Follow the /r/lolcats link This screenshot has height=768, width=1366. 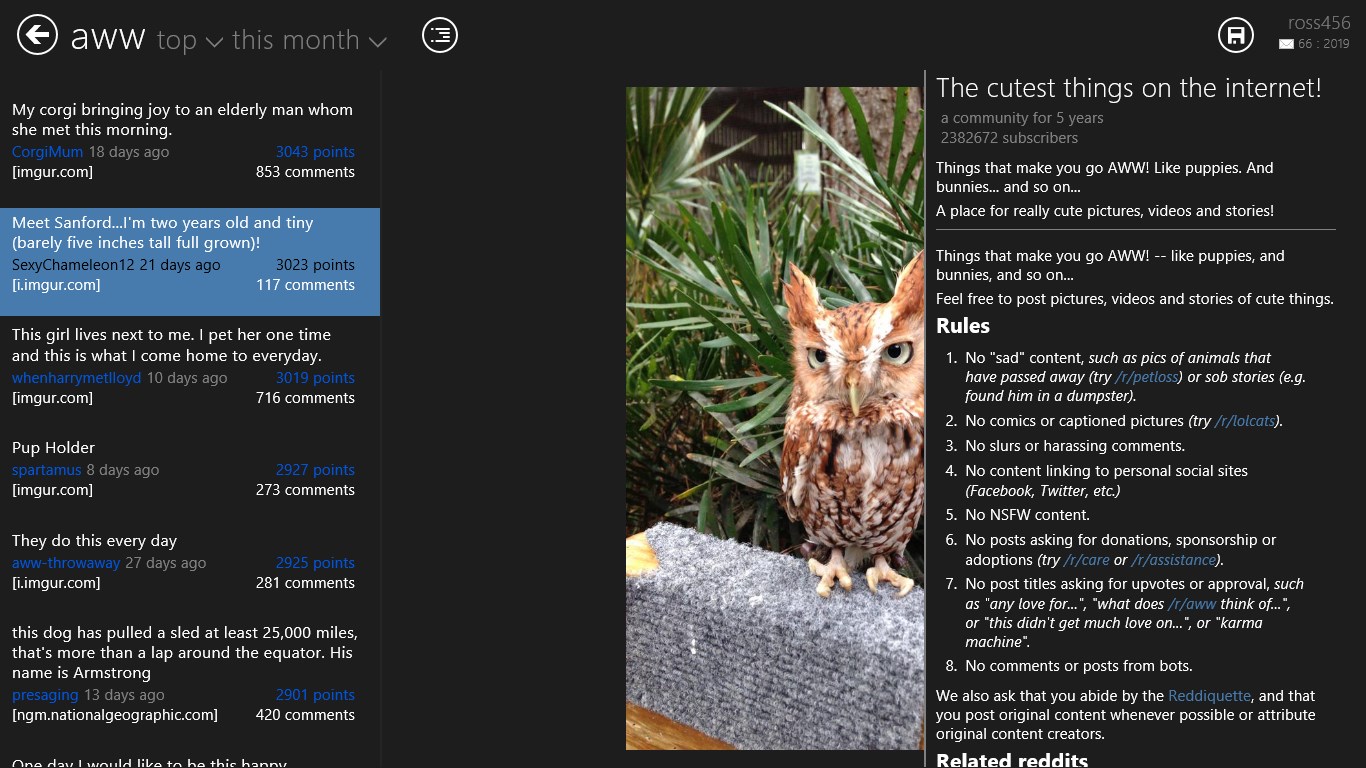tap(1245, 421)
